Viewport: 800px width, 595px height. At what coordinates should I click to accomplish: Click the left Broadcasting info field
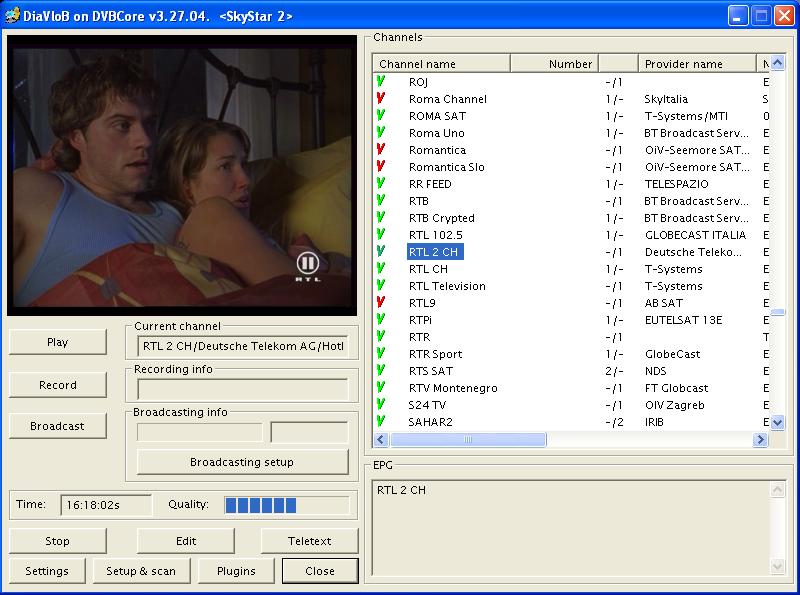click(x=199, y=432)
